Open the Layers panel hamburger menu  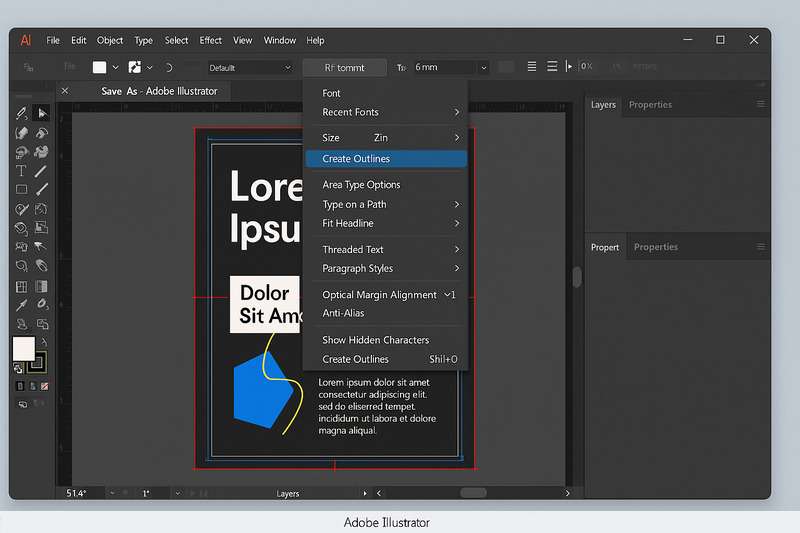[761, 104]
